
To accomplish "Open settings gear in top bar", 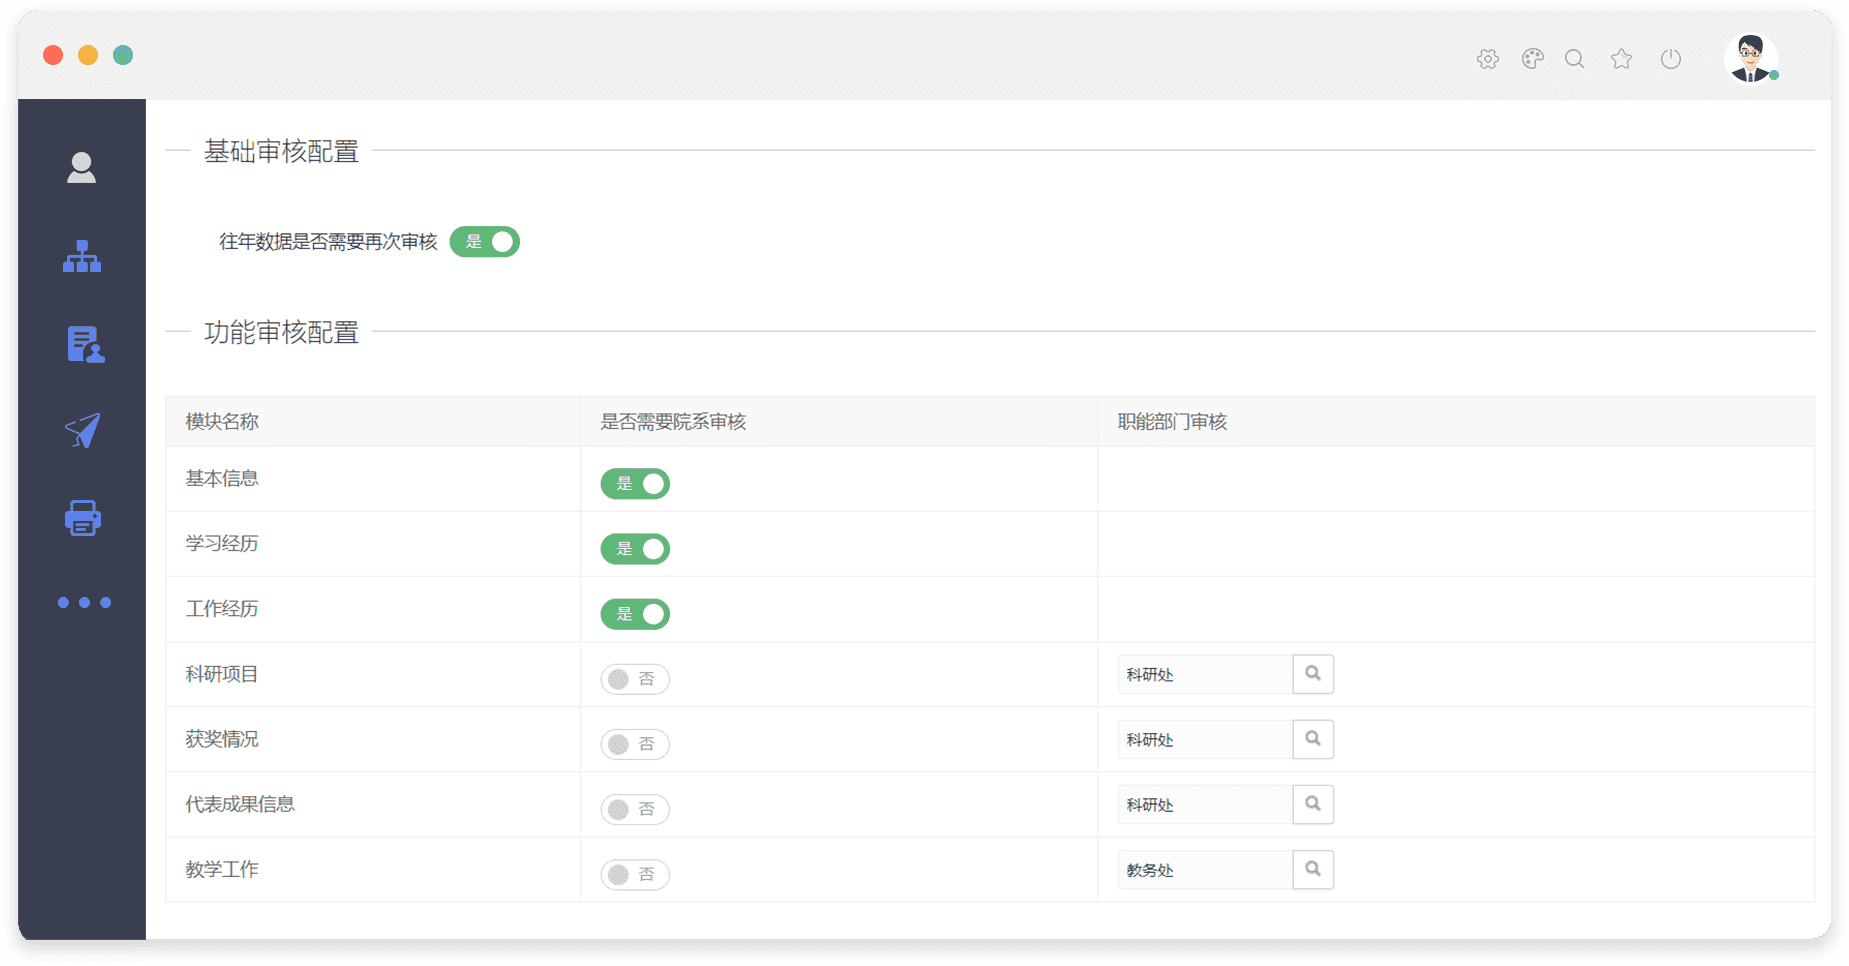I will (1488, 59).
